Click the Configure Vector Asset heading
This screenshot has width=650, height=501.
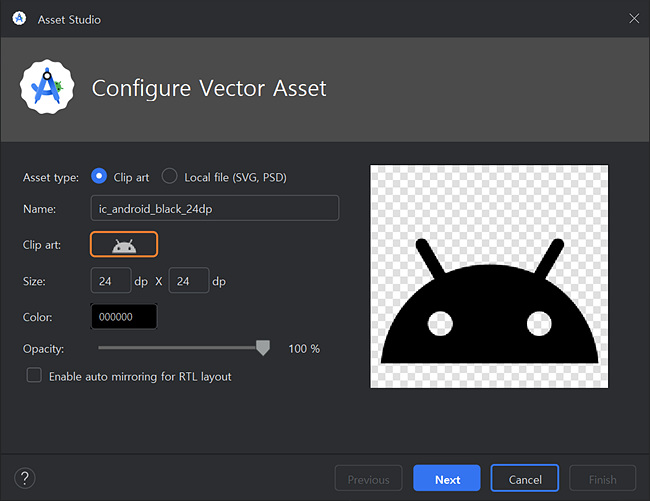209,88
